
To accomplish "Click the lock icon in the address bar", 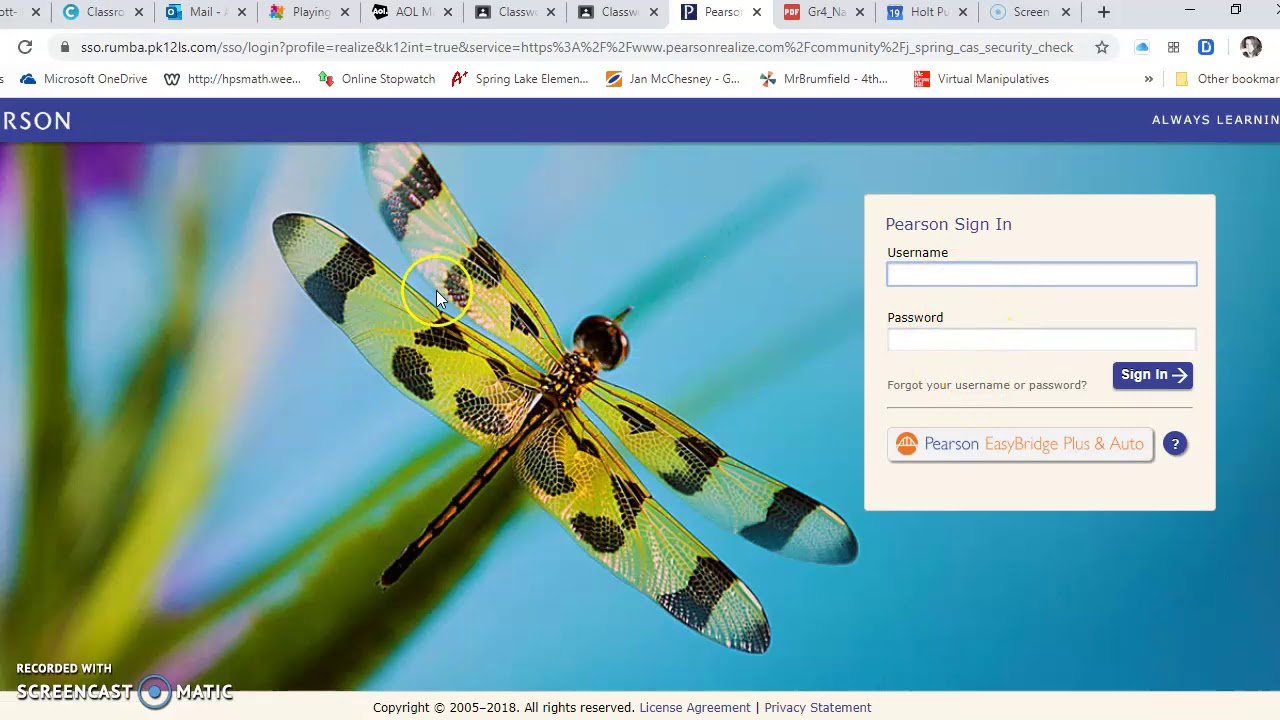I will point(65,47).
